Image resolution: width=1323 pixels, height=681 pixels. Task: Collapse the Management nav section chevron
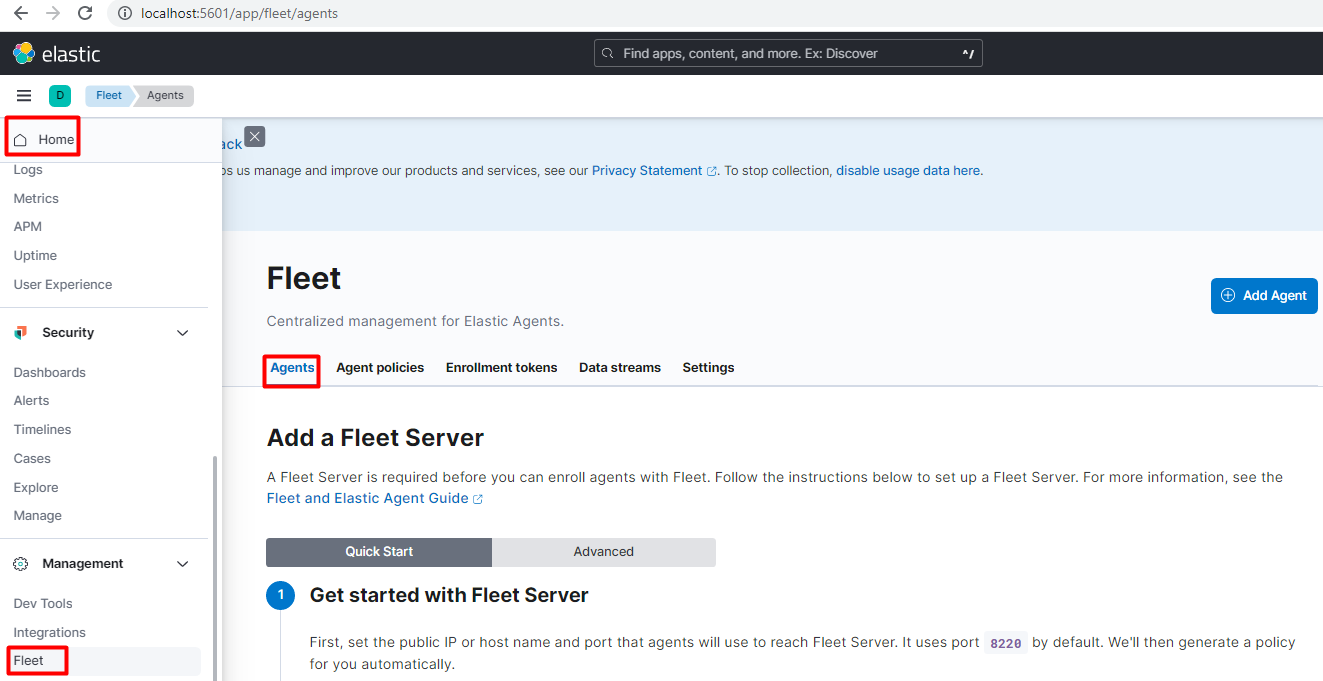tap(183, 564)
